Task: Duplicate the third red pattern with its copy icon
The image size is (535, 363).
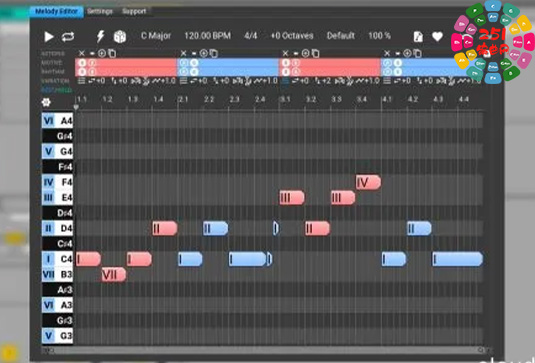Action: point(316,53)
